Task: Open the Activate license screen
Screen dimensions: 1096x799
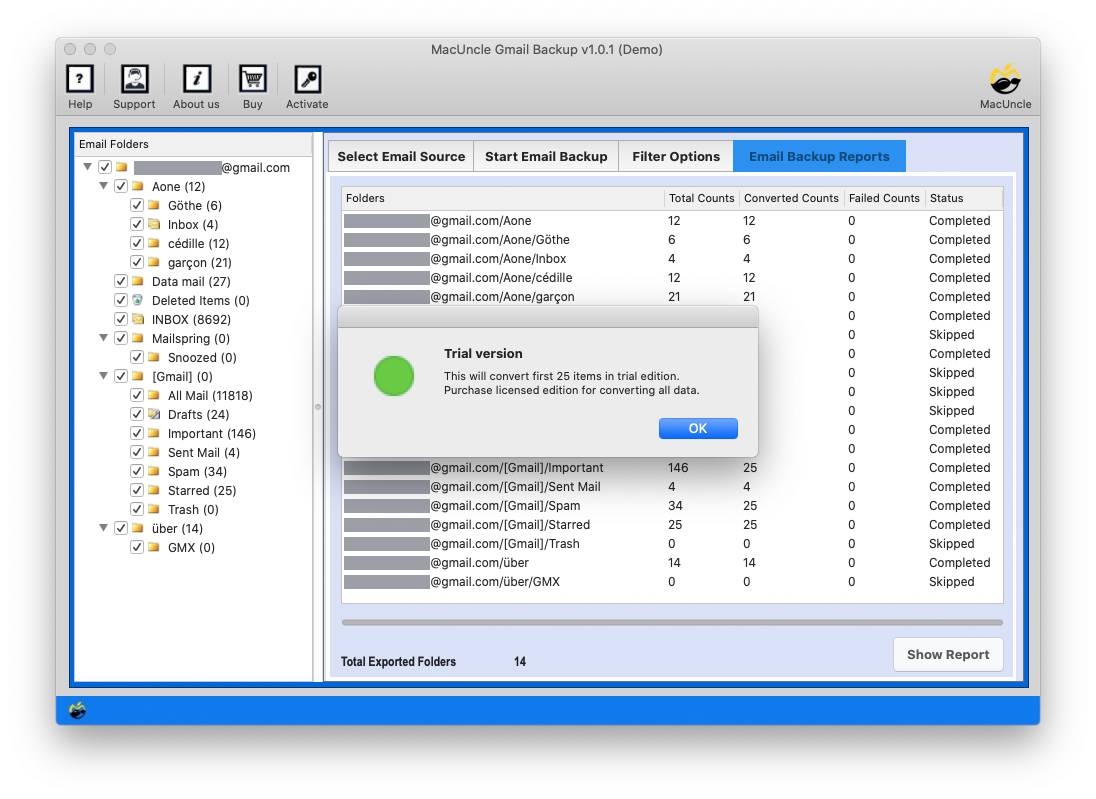Action: coord(306,85)
